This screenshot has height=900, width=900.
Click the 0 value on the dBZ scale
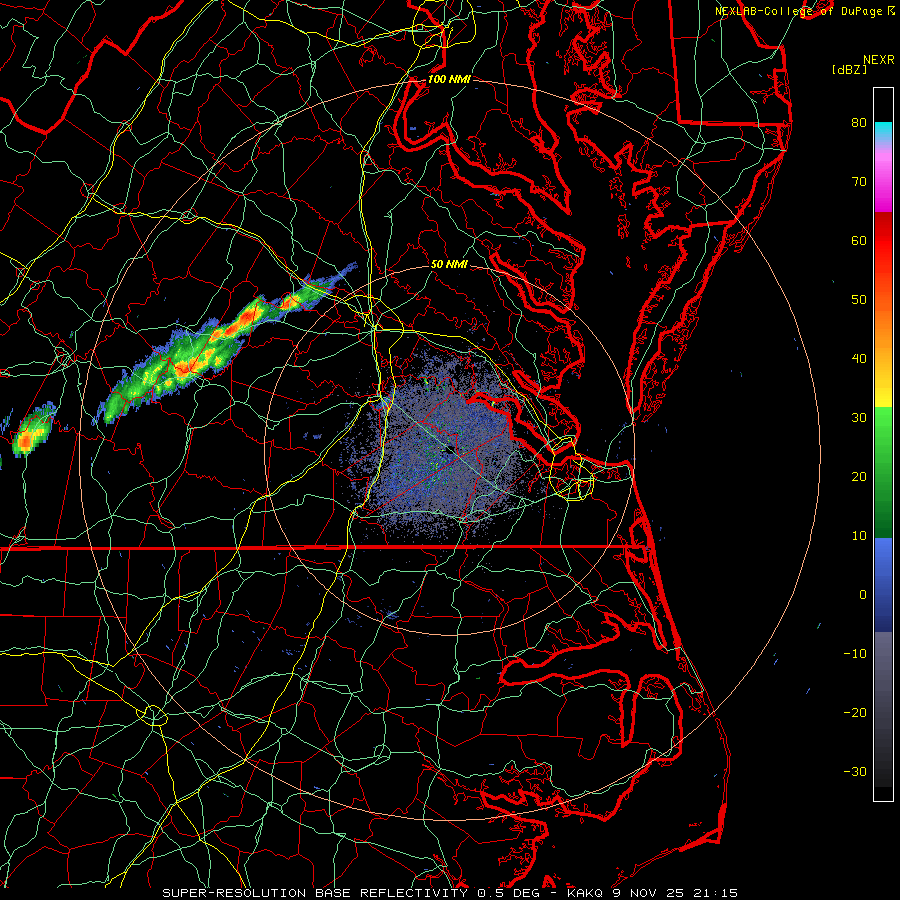(863, 595)
